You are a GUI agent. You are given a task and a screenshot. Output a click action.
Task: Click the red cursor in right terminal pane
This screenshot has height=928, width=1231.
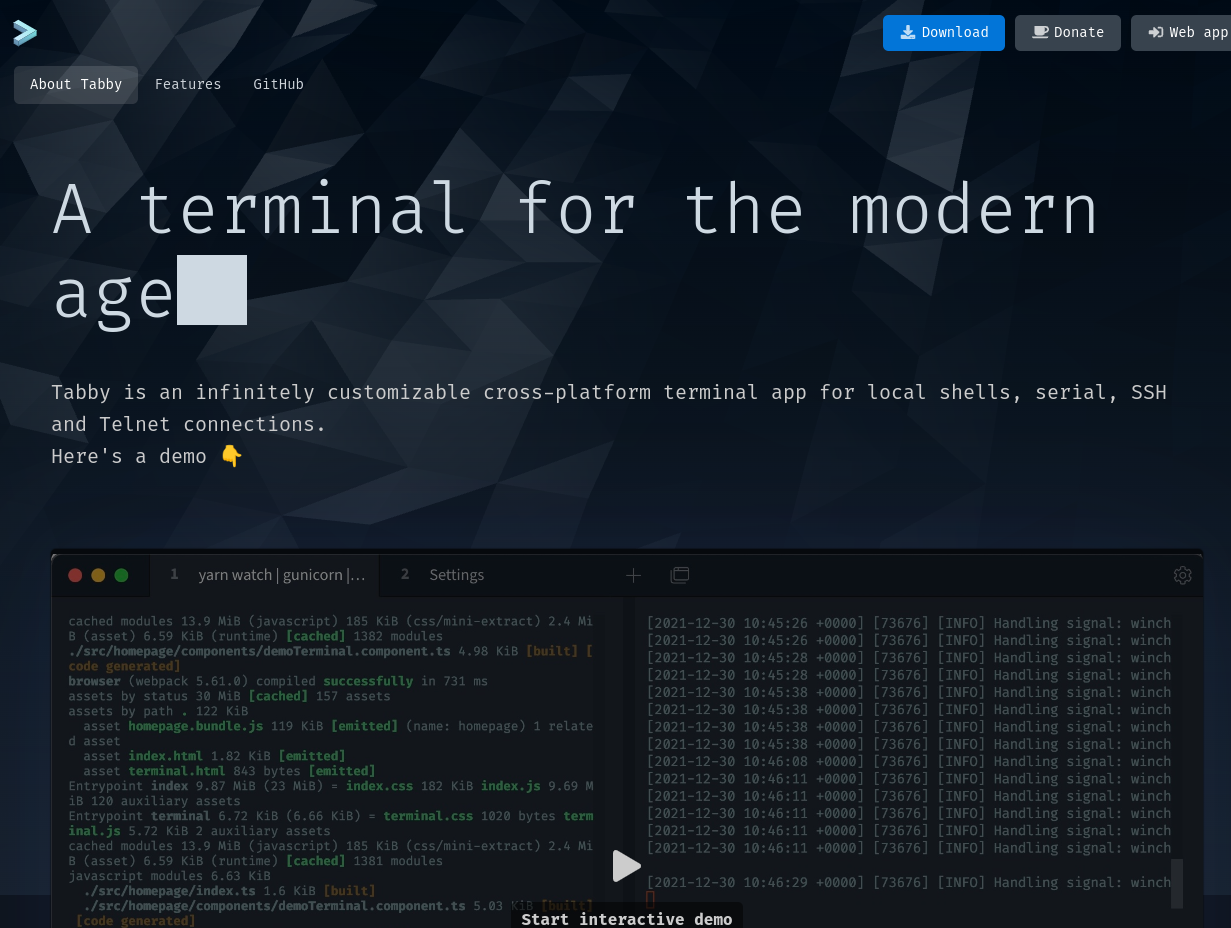click(651, 899)
